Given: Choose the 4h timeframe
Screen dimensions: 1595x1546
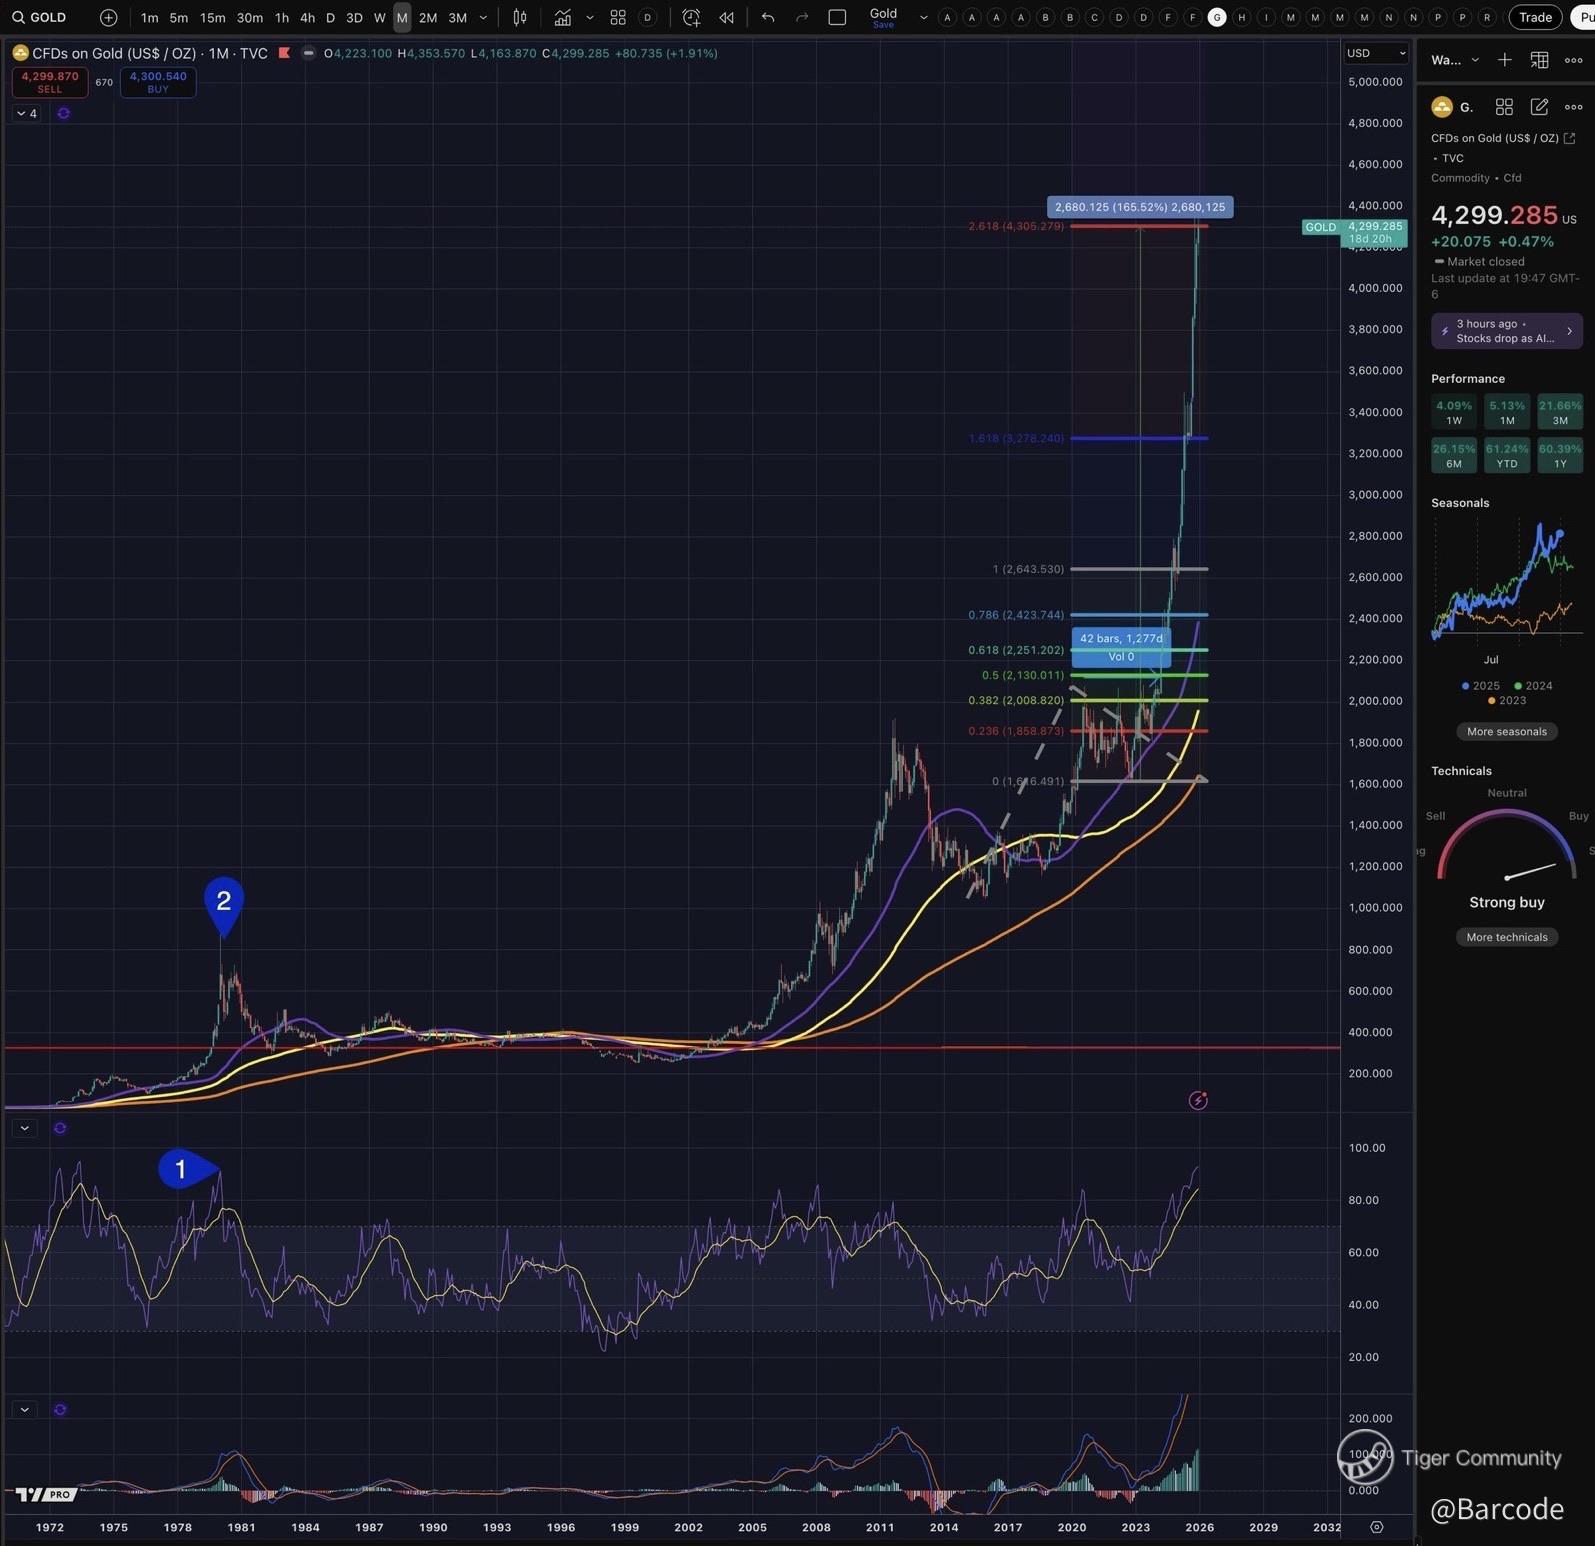Looking at the screenshot, I should (x=307, y=17).
